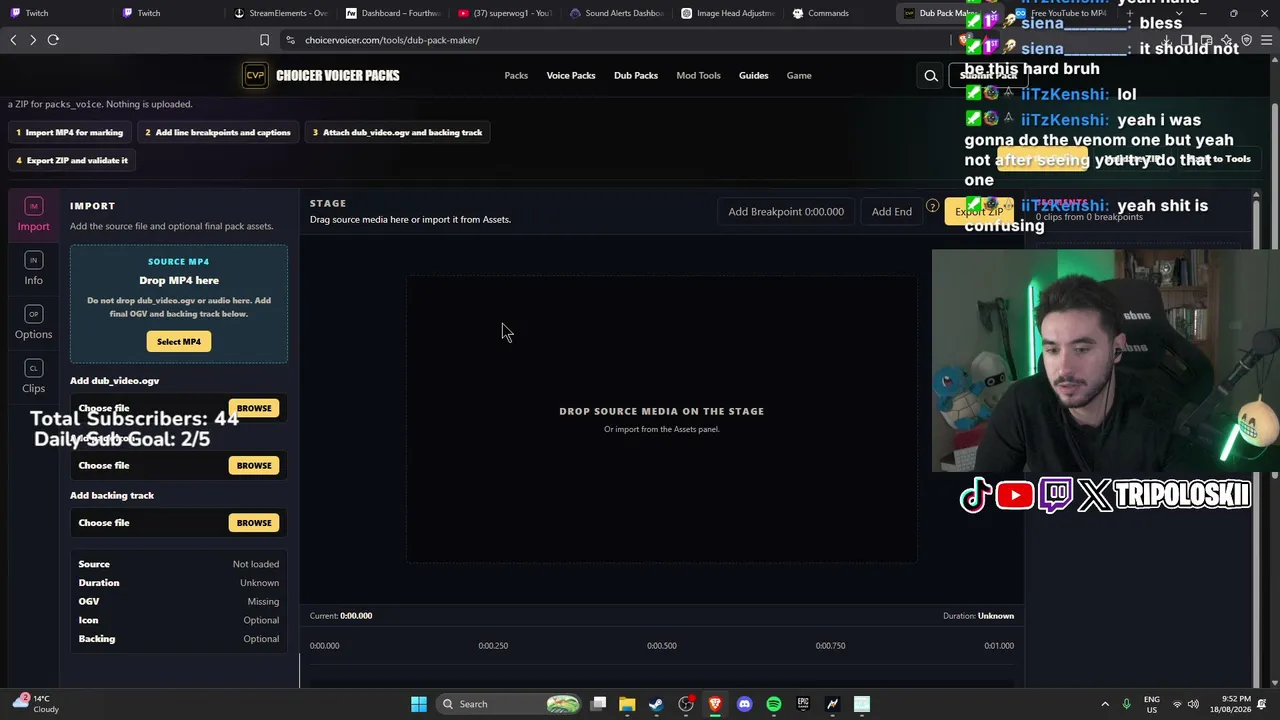Go back with the browser back arrow
Viewport: 1280px width, 720px height.
(13, 40)
